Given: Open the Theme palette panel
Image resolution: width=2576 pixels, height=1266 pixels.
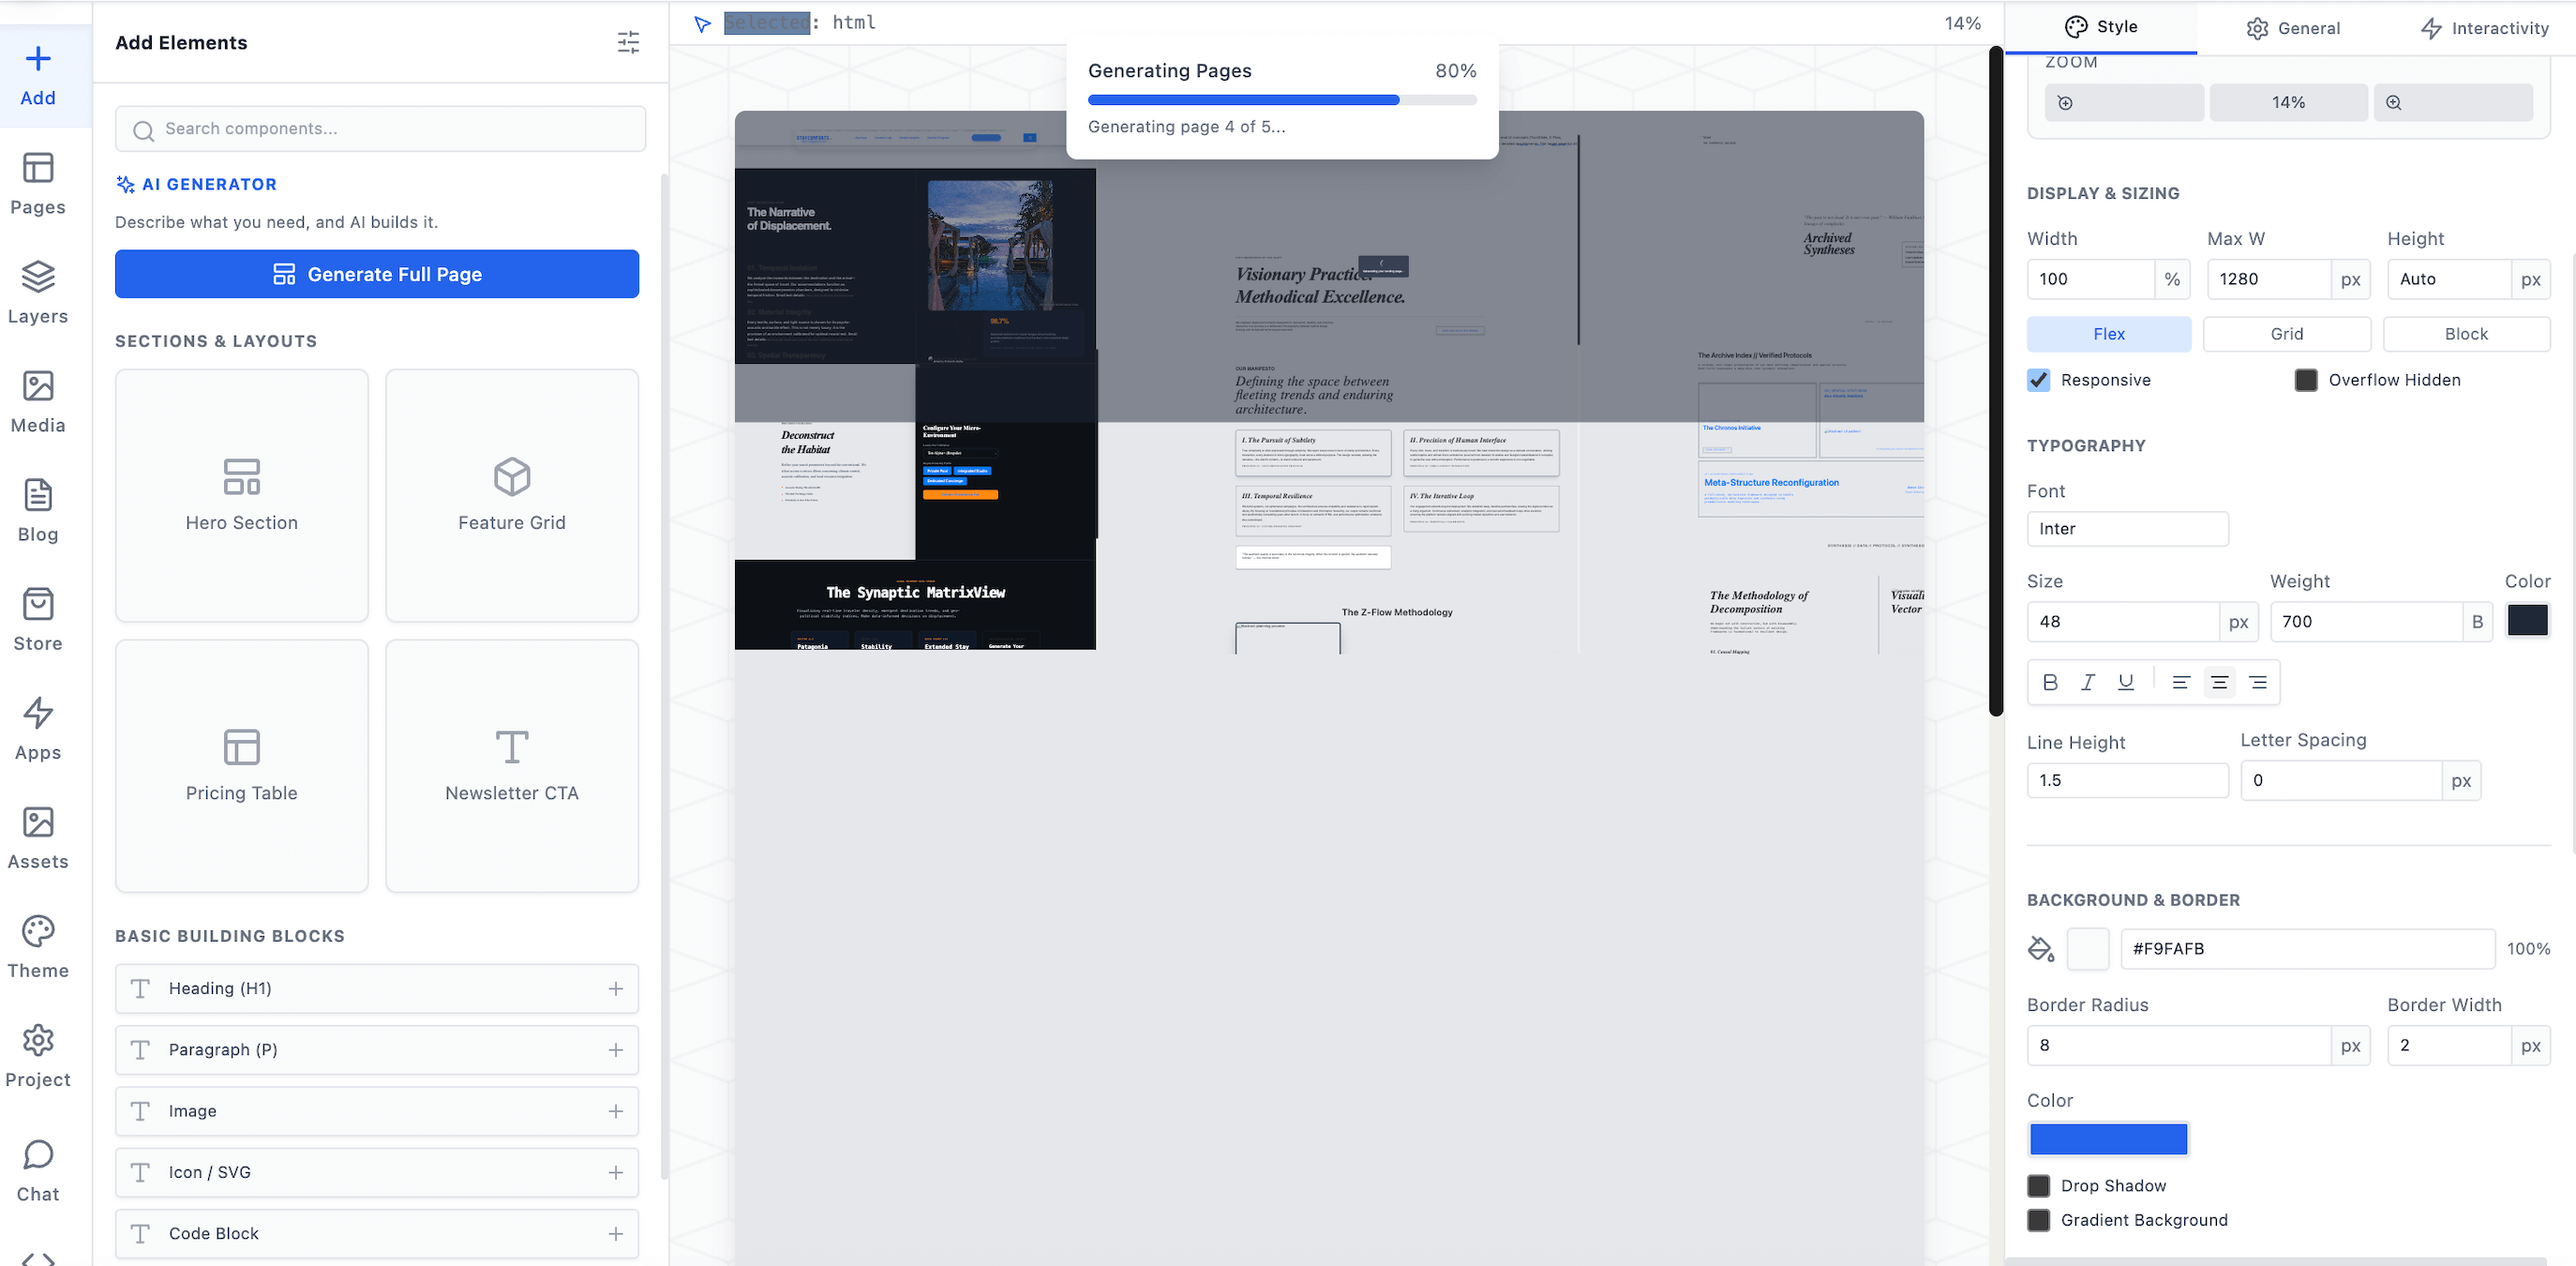Looking at the screenshot, I should click(x=38, y=946).
